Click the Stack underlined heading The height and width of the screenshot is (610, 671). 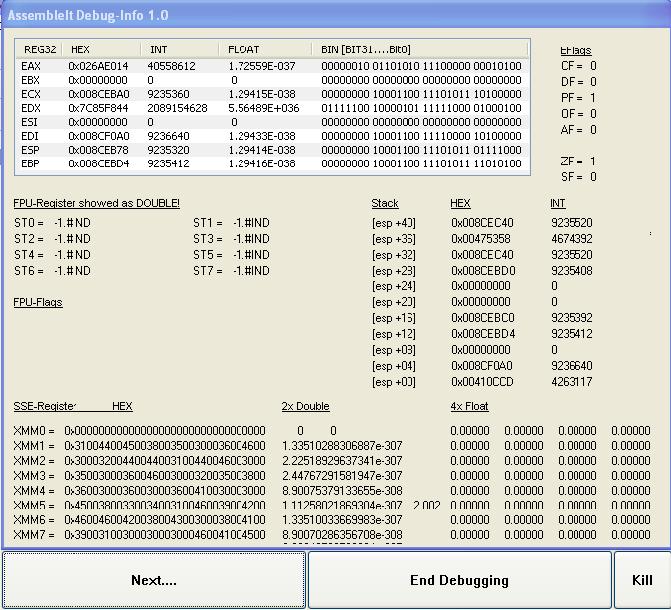[385, 204]
